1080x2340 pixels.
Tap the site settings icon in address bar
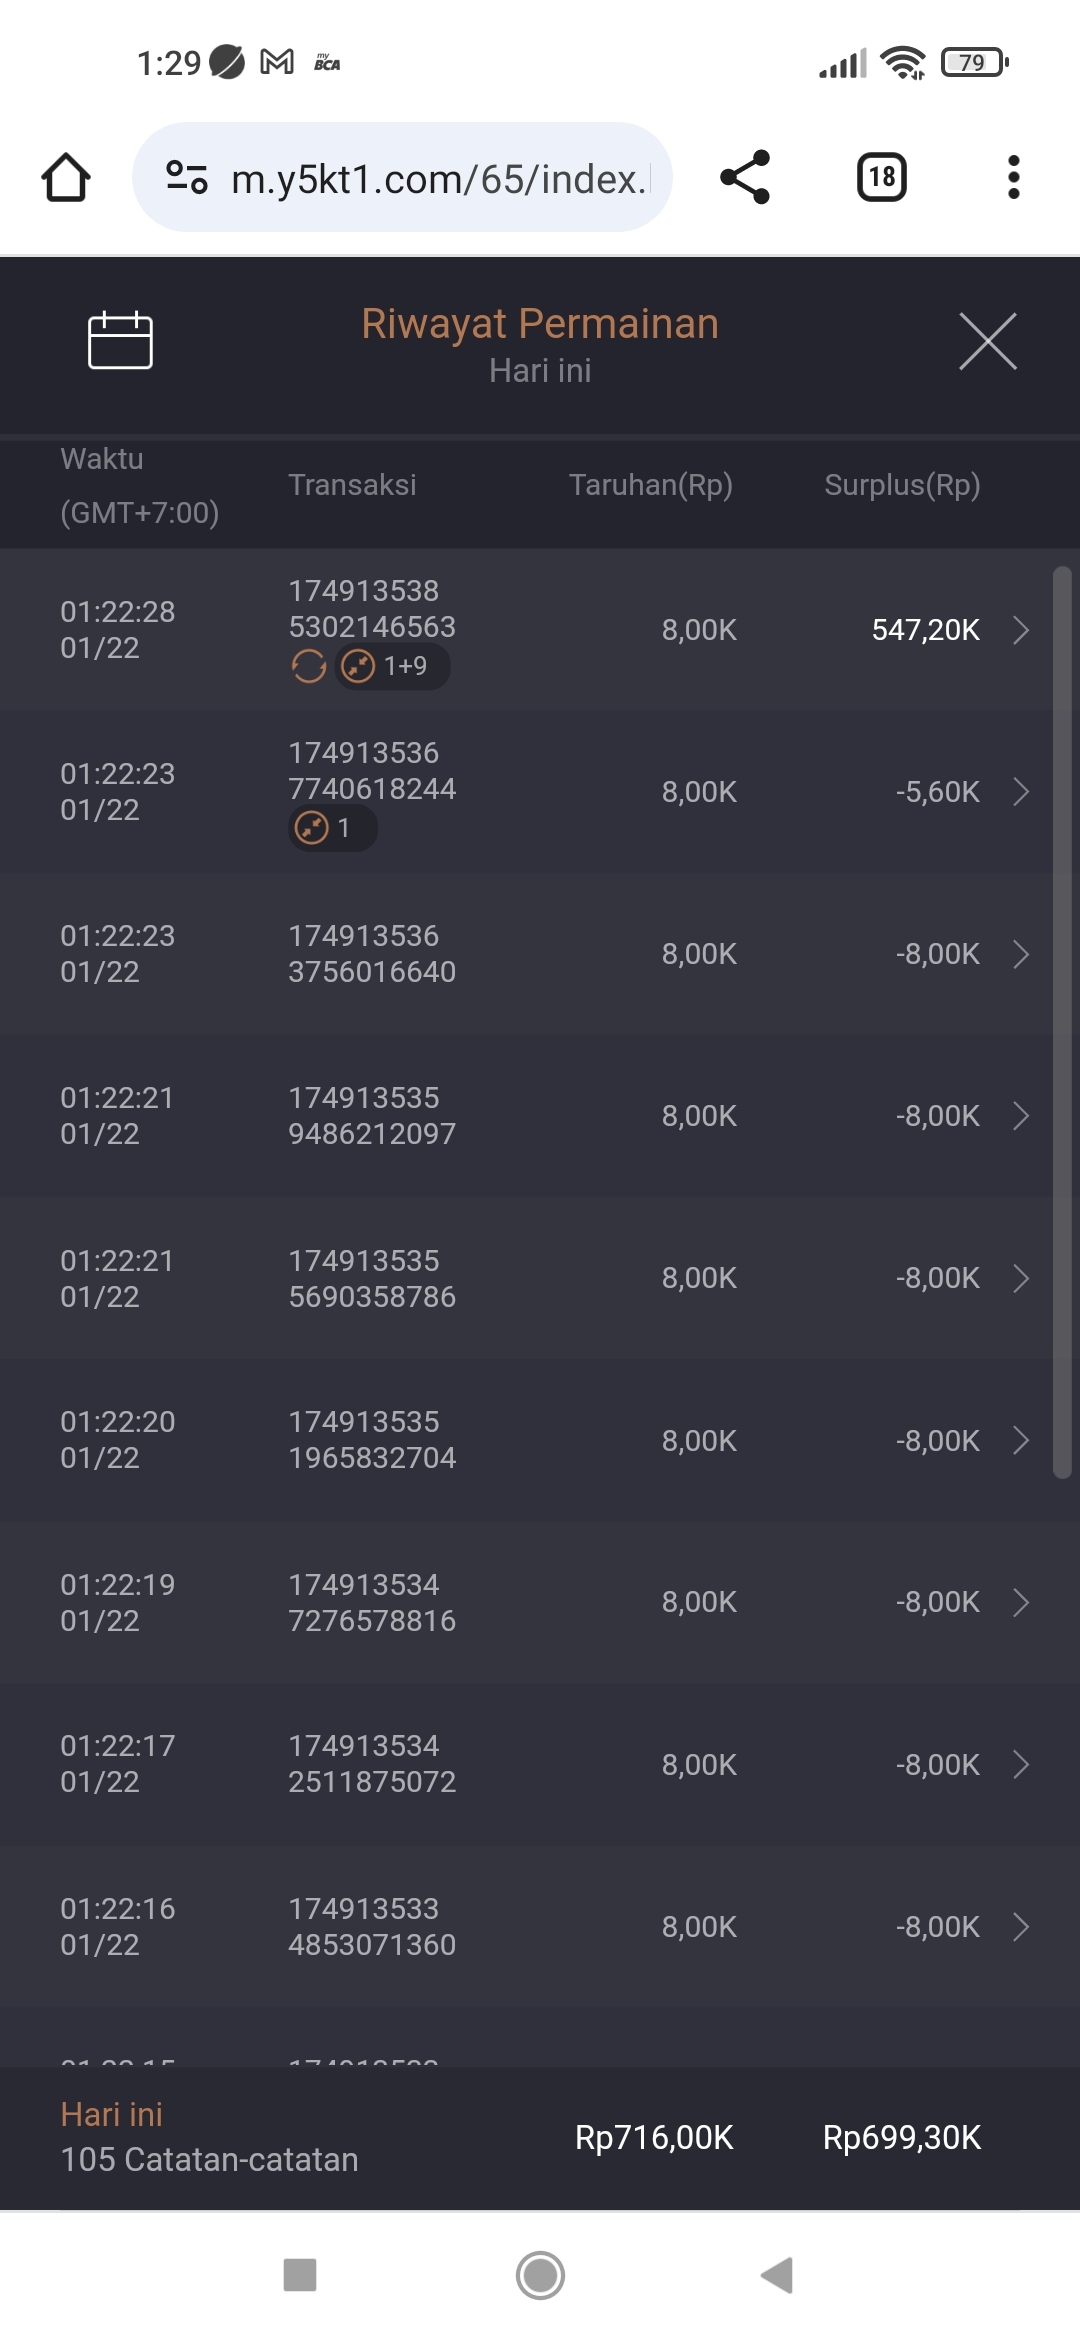[187, 178]
